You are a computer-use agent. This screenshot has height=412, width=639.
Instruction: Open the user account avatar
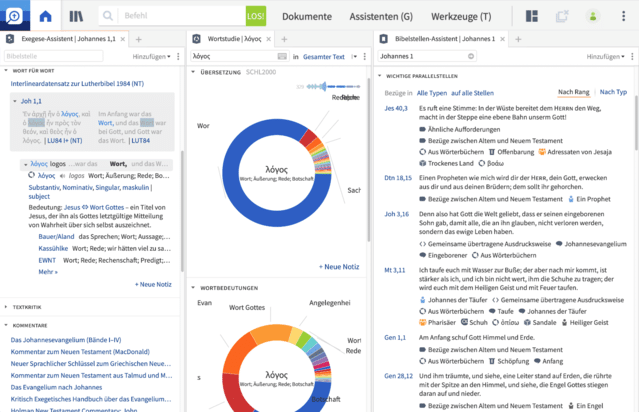(x=593, y=16)
